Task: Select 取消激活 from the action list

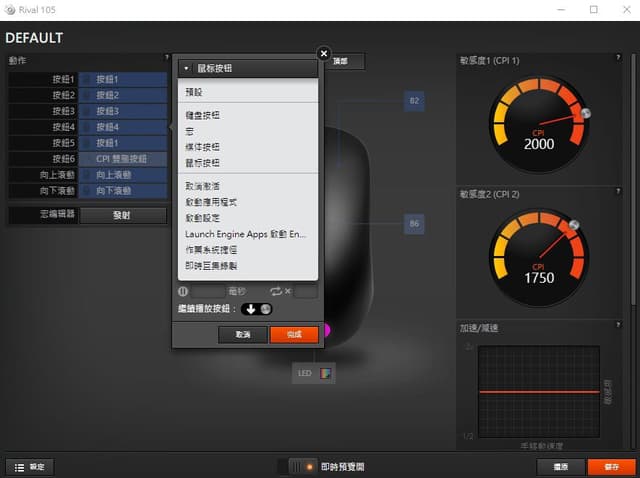Action: [x=248, y=186]
